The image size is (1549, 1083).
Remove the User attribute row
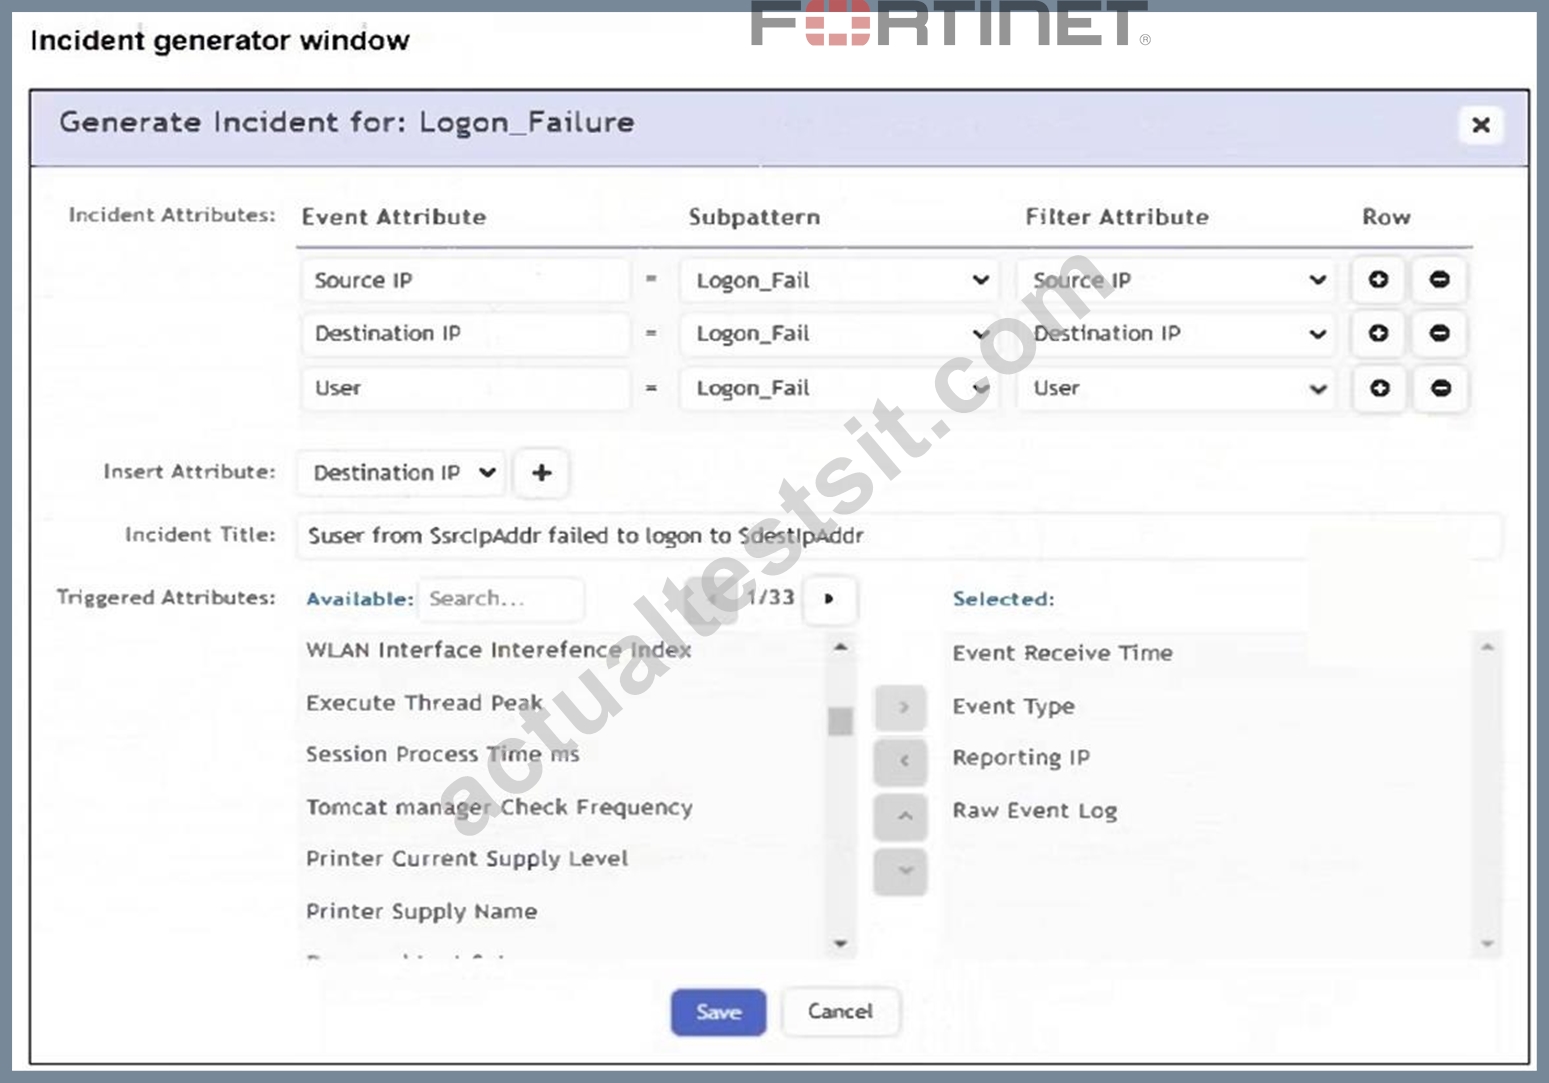(1440, 388)
